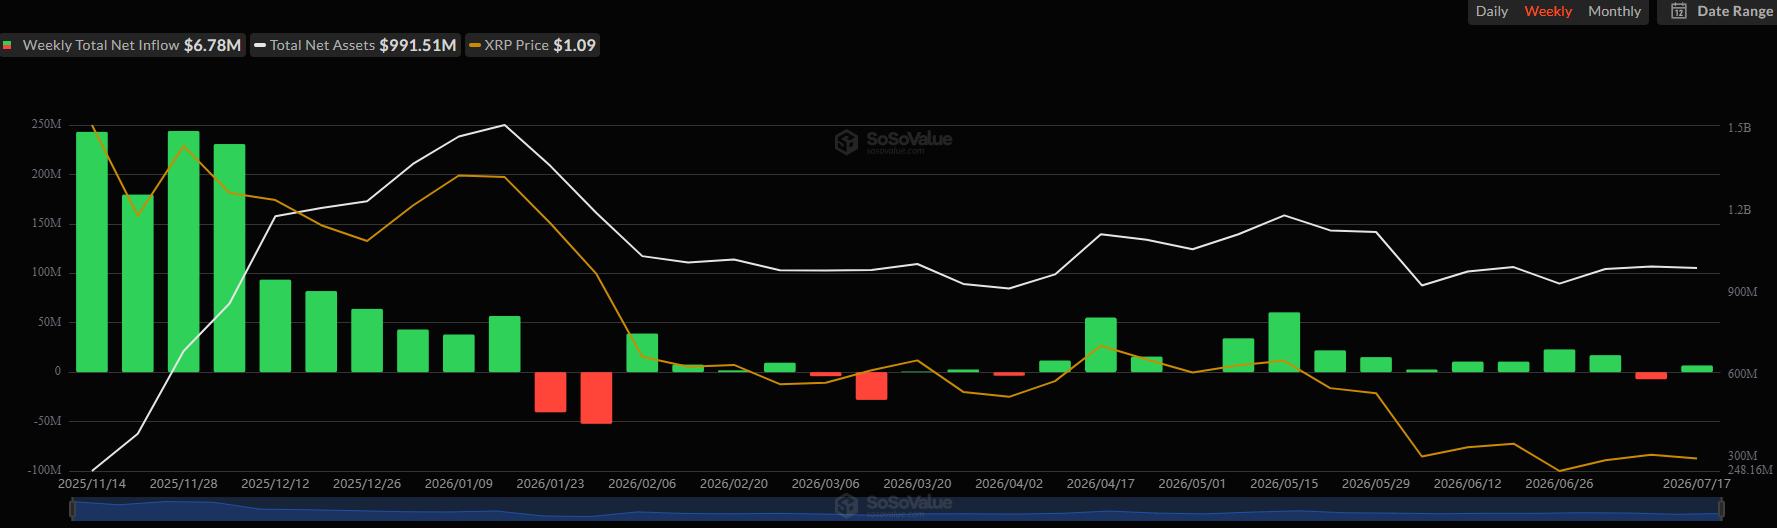Select the green bar above 2025/11/14
The height and width of the screenshot is (528, 1777).
[x=92, y=252]
